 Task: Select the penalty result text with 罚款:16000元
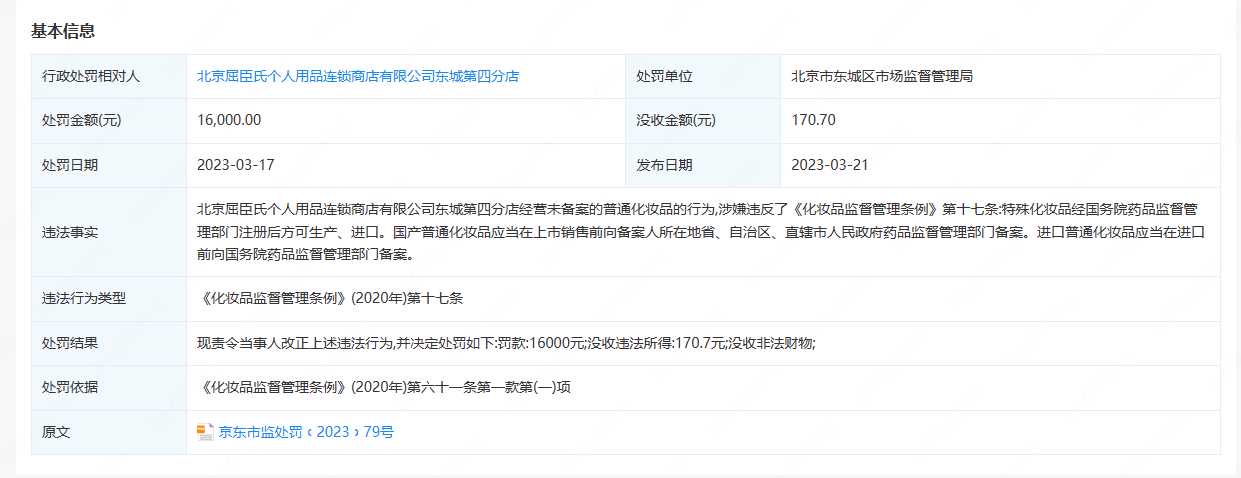[507, 343]
